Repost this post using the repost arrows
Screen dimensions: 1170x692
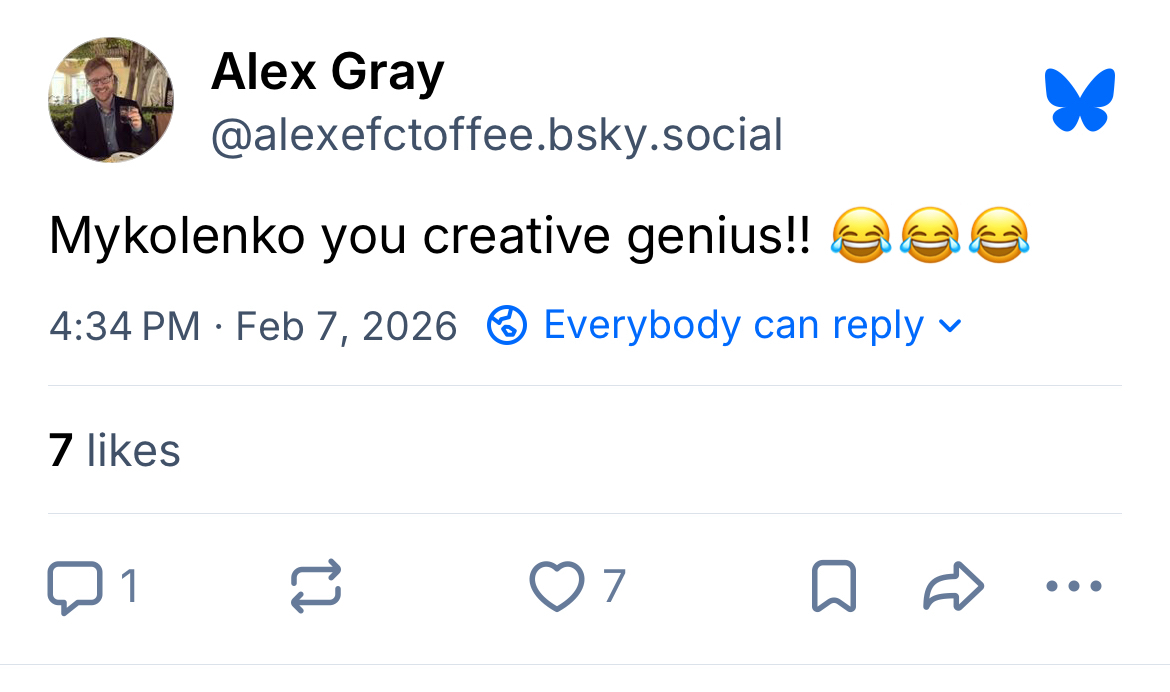point(316,587)
